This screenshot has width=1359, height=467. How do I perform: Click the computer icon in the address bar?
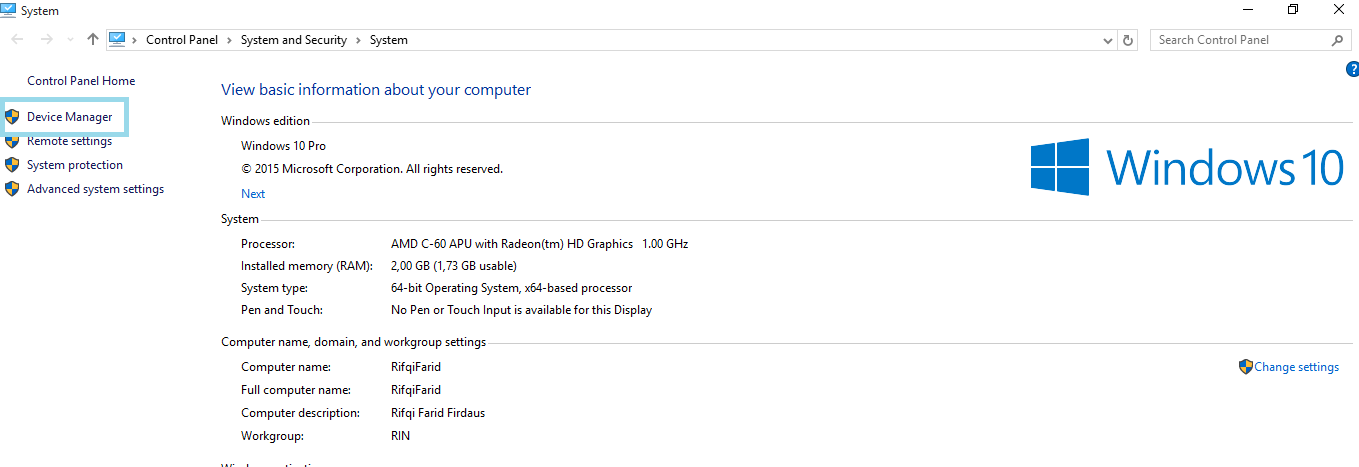pos(117,40)
